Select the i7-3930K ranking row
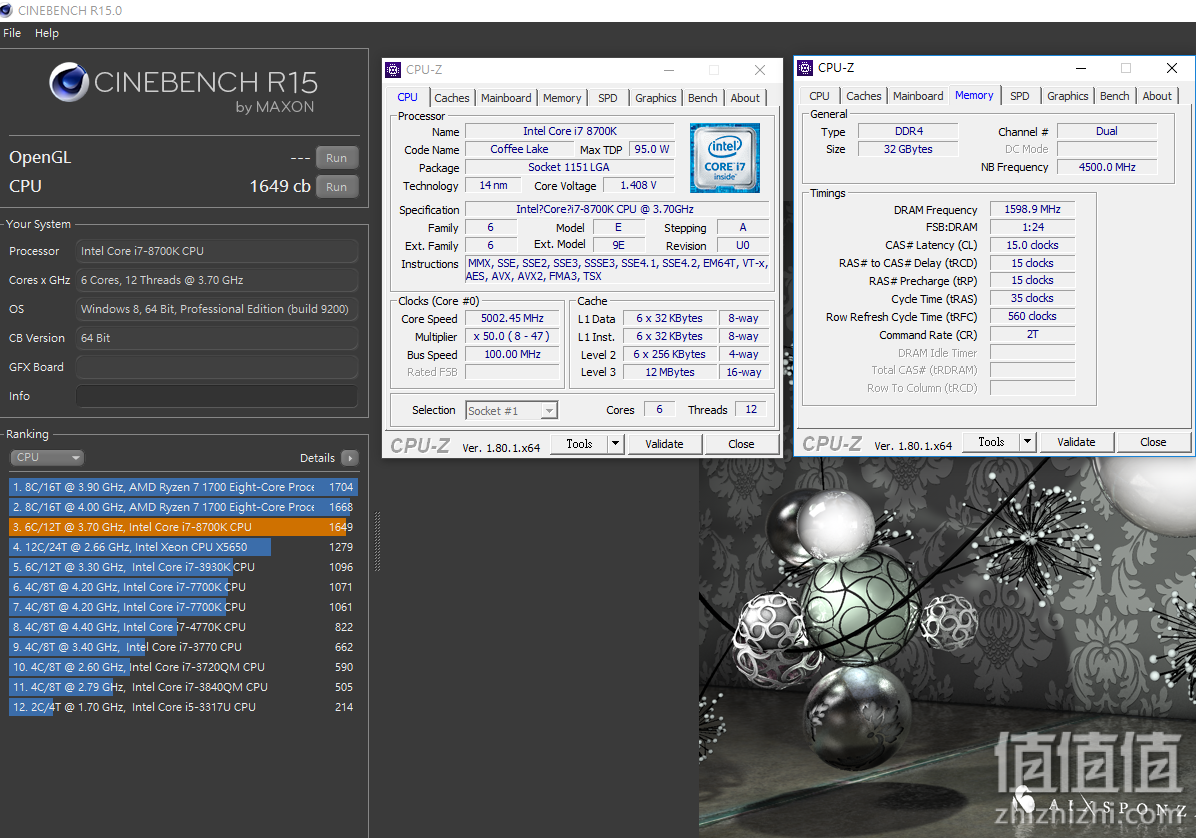 tap(183, 567)
